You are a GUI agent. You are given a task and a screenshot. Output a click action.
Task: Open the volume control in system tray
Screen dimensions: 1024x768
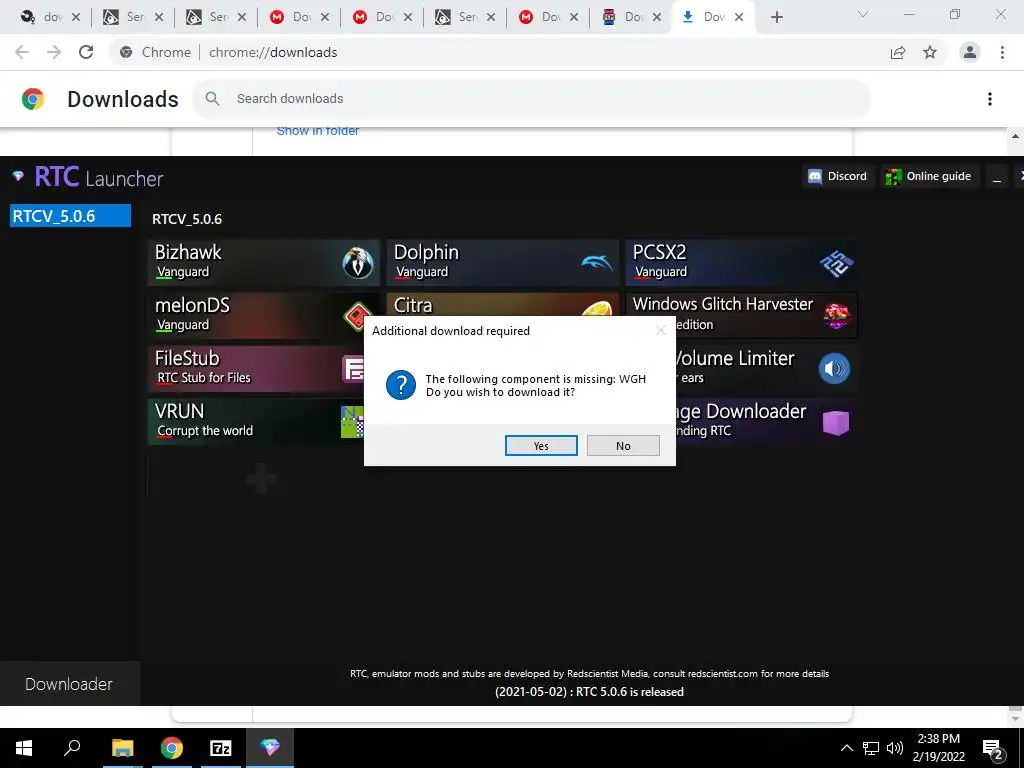pos(895,748)
